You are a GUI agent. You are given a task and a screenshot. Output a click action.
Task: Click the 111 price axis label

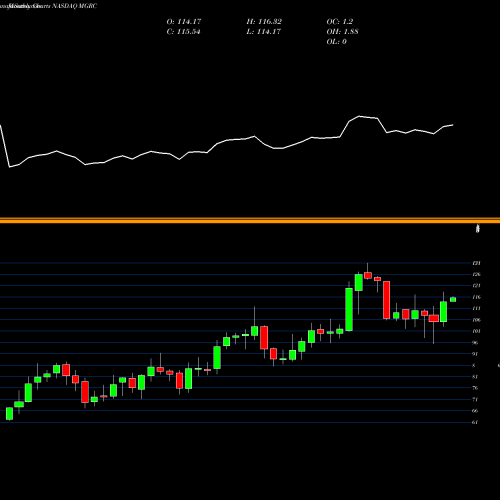tap(476, 309)
